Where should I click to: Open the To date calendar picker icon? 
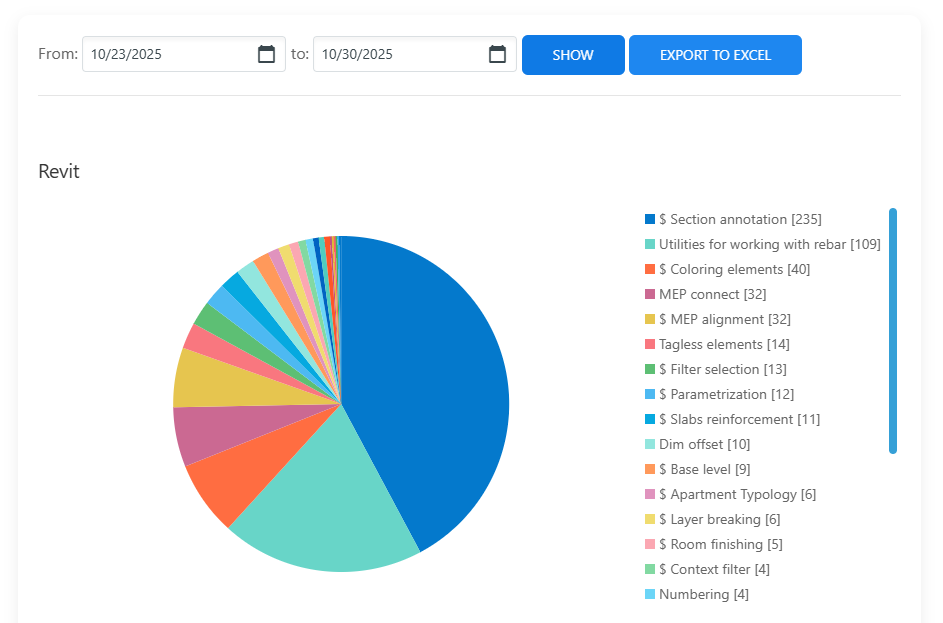(x=497, y=55)
